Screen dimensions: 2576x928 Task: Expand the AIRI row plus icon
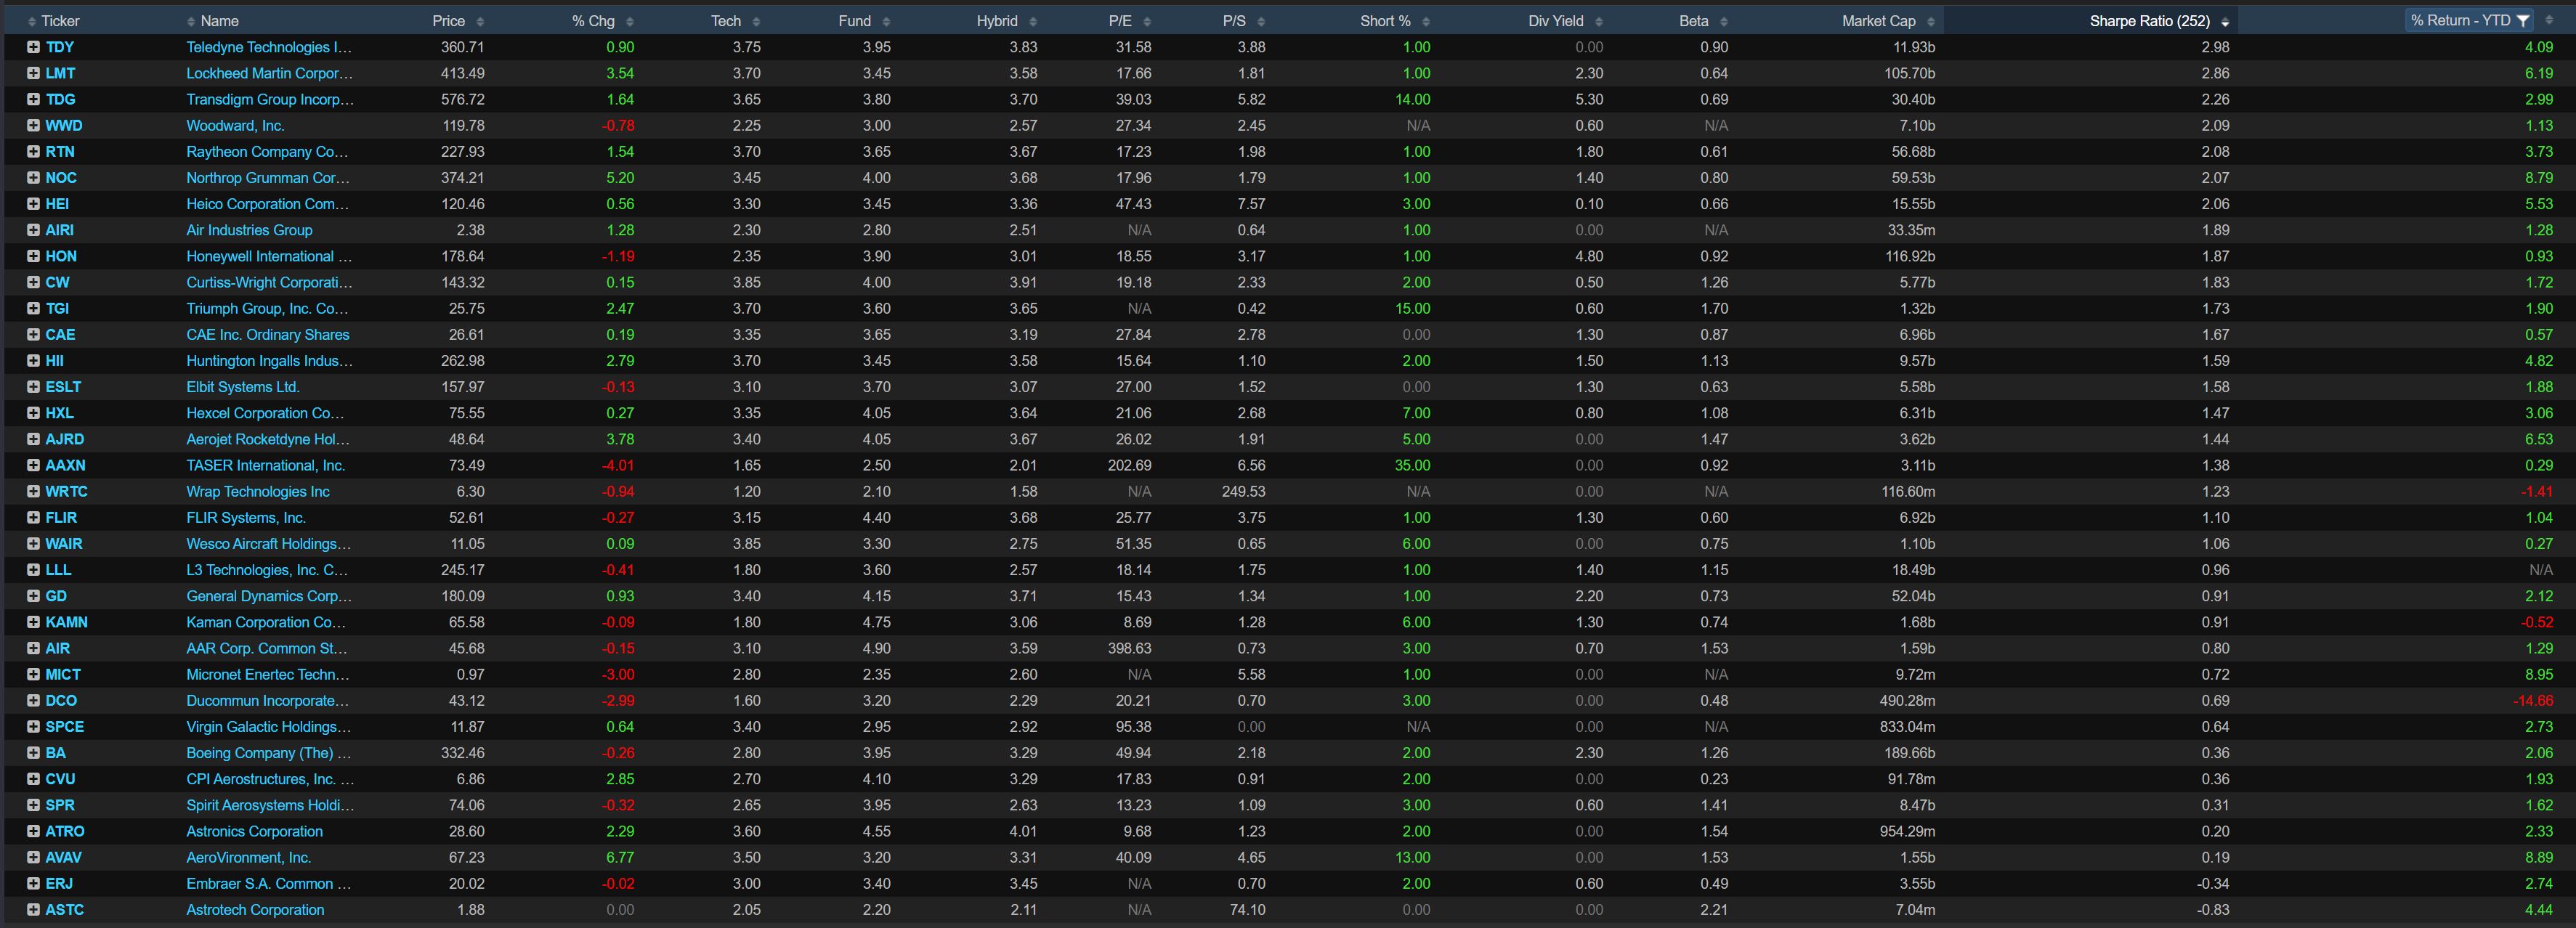coord(33,230)
